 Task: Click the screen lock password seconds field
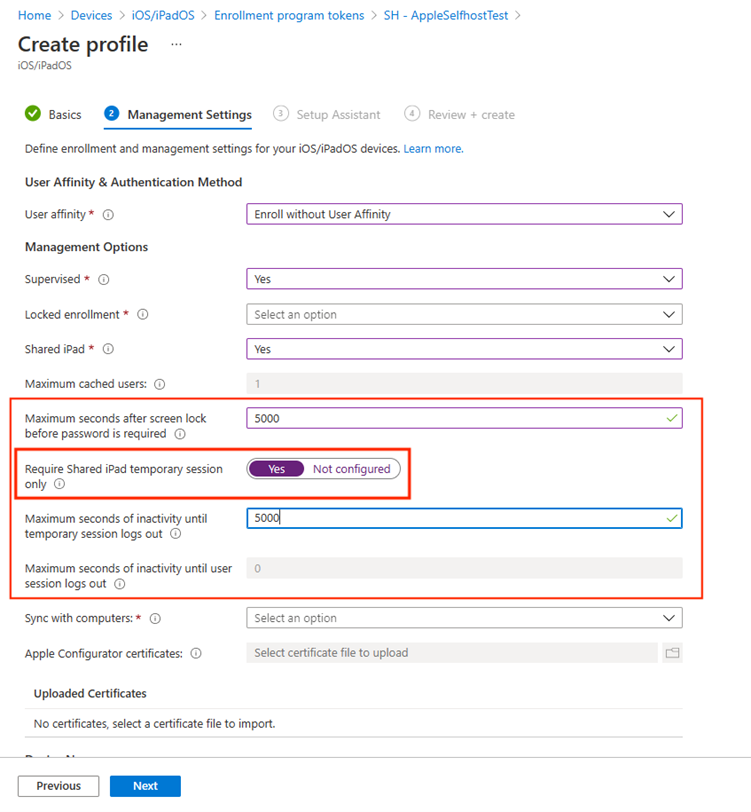[x=464, y=418]
